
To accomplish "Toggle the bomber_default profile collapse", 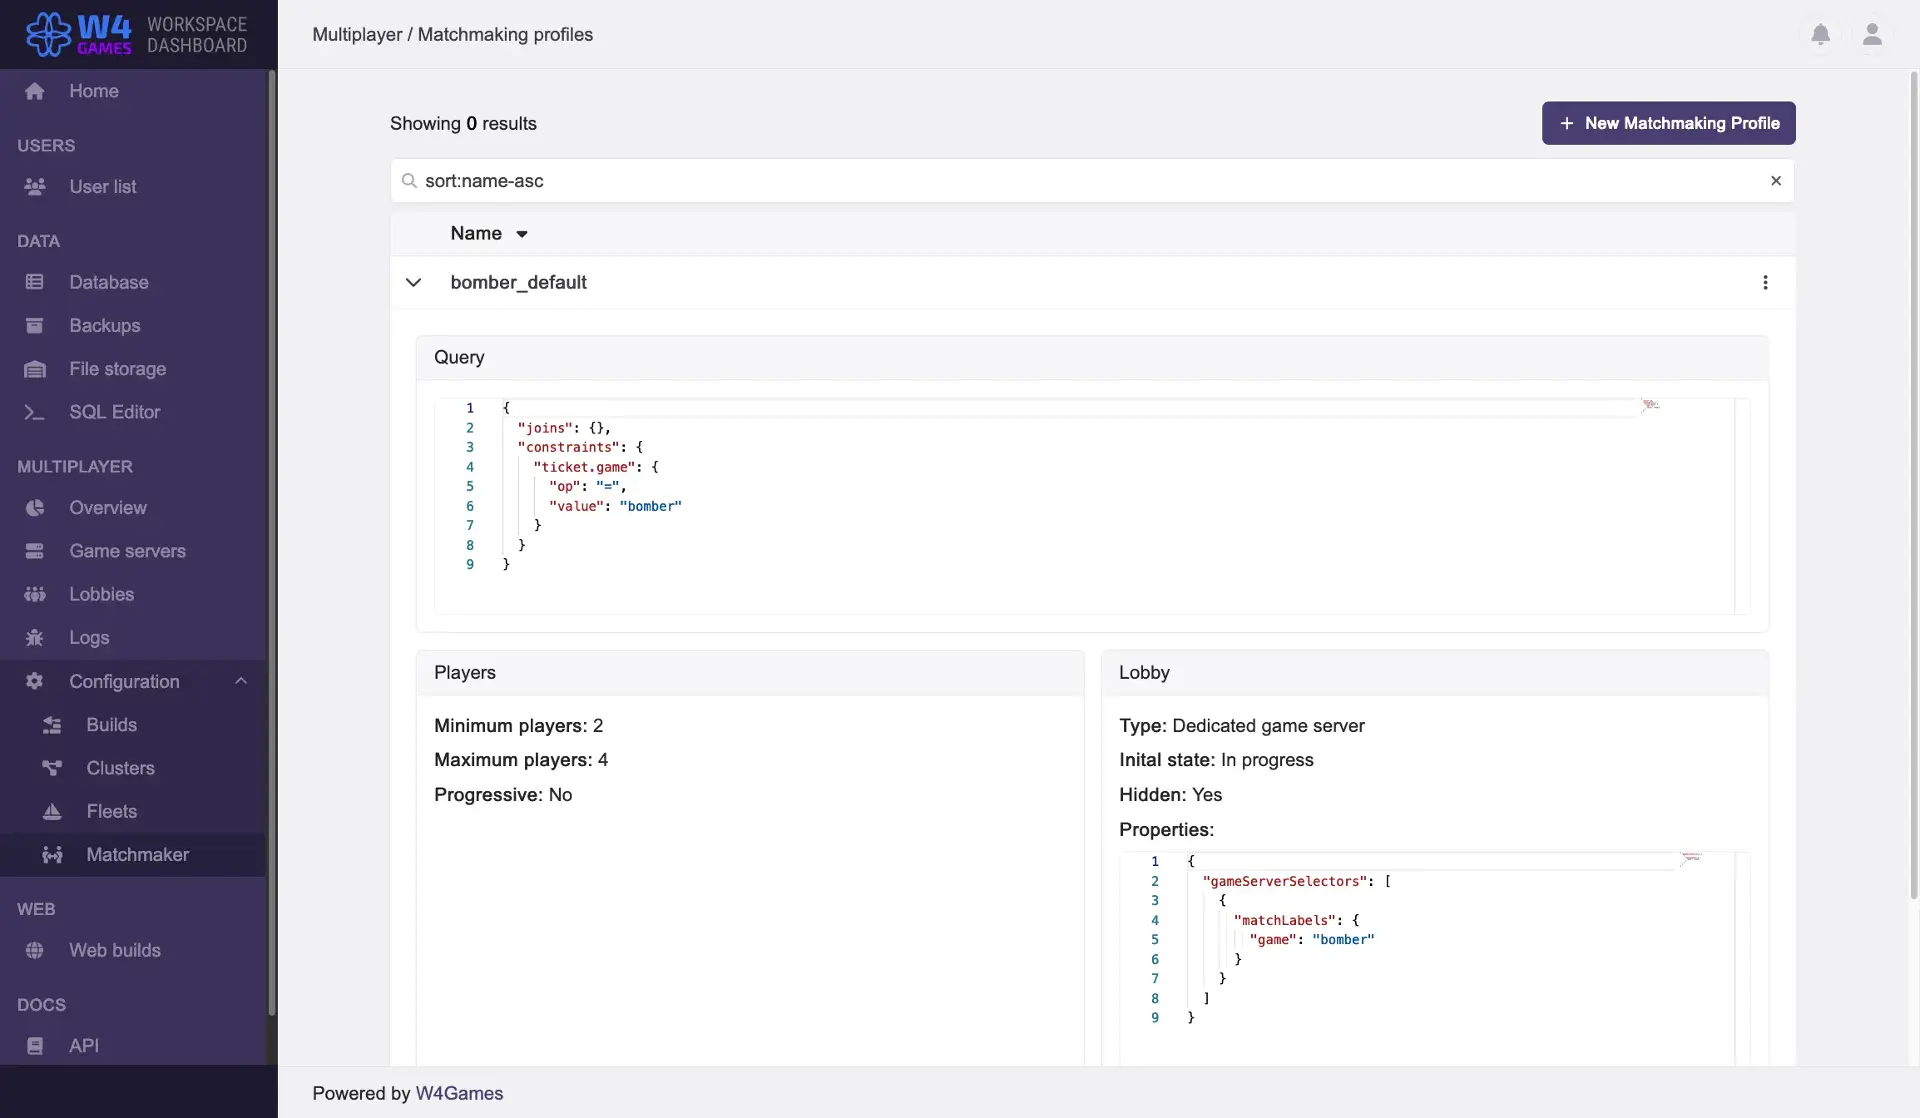I will [x=412, y=282].
